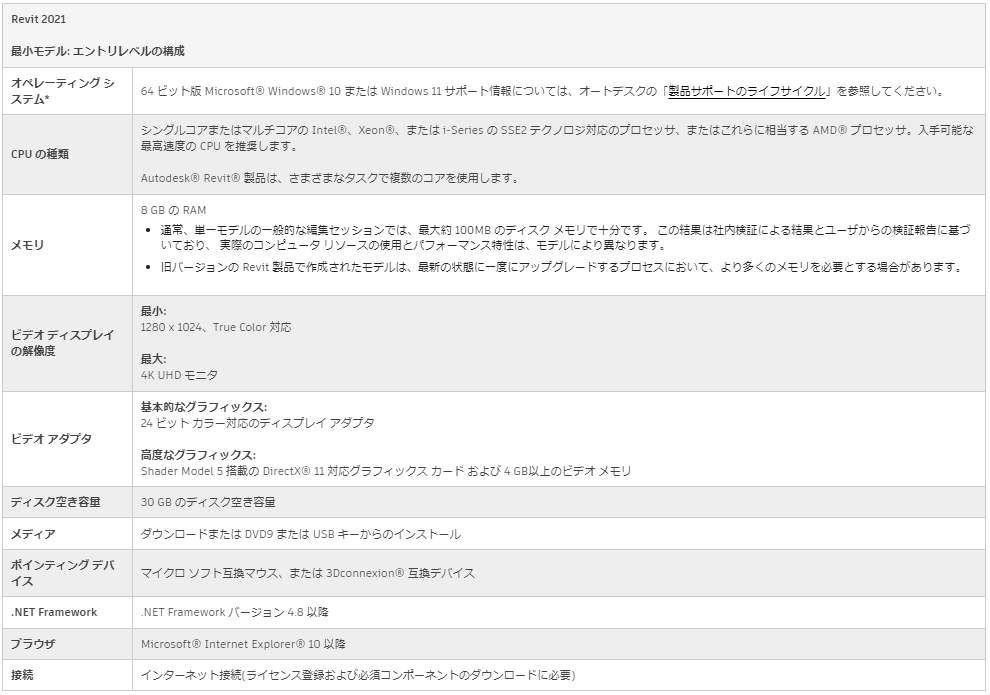
Task: Select the 高度なグラフィックス: subheading
Action: pos(198,455)
